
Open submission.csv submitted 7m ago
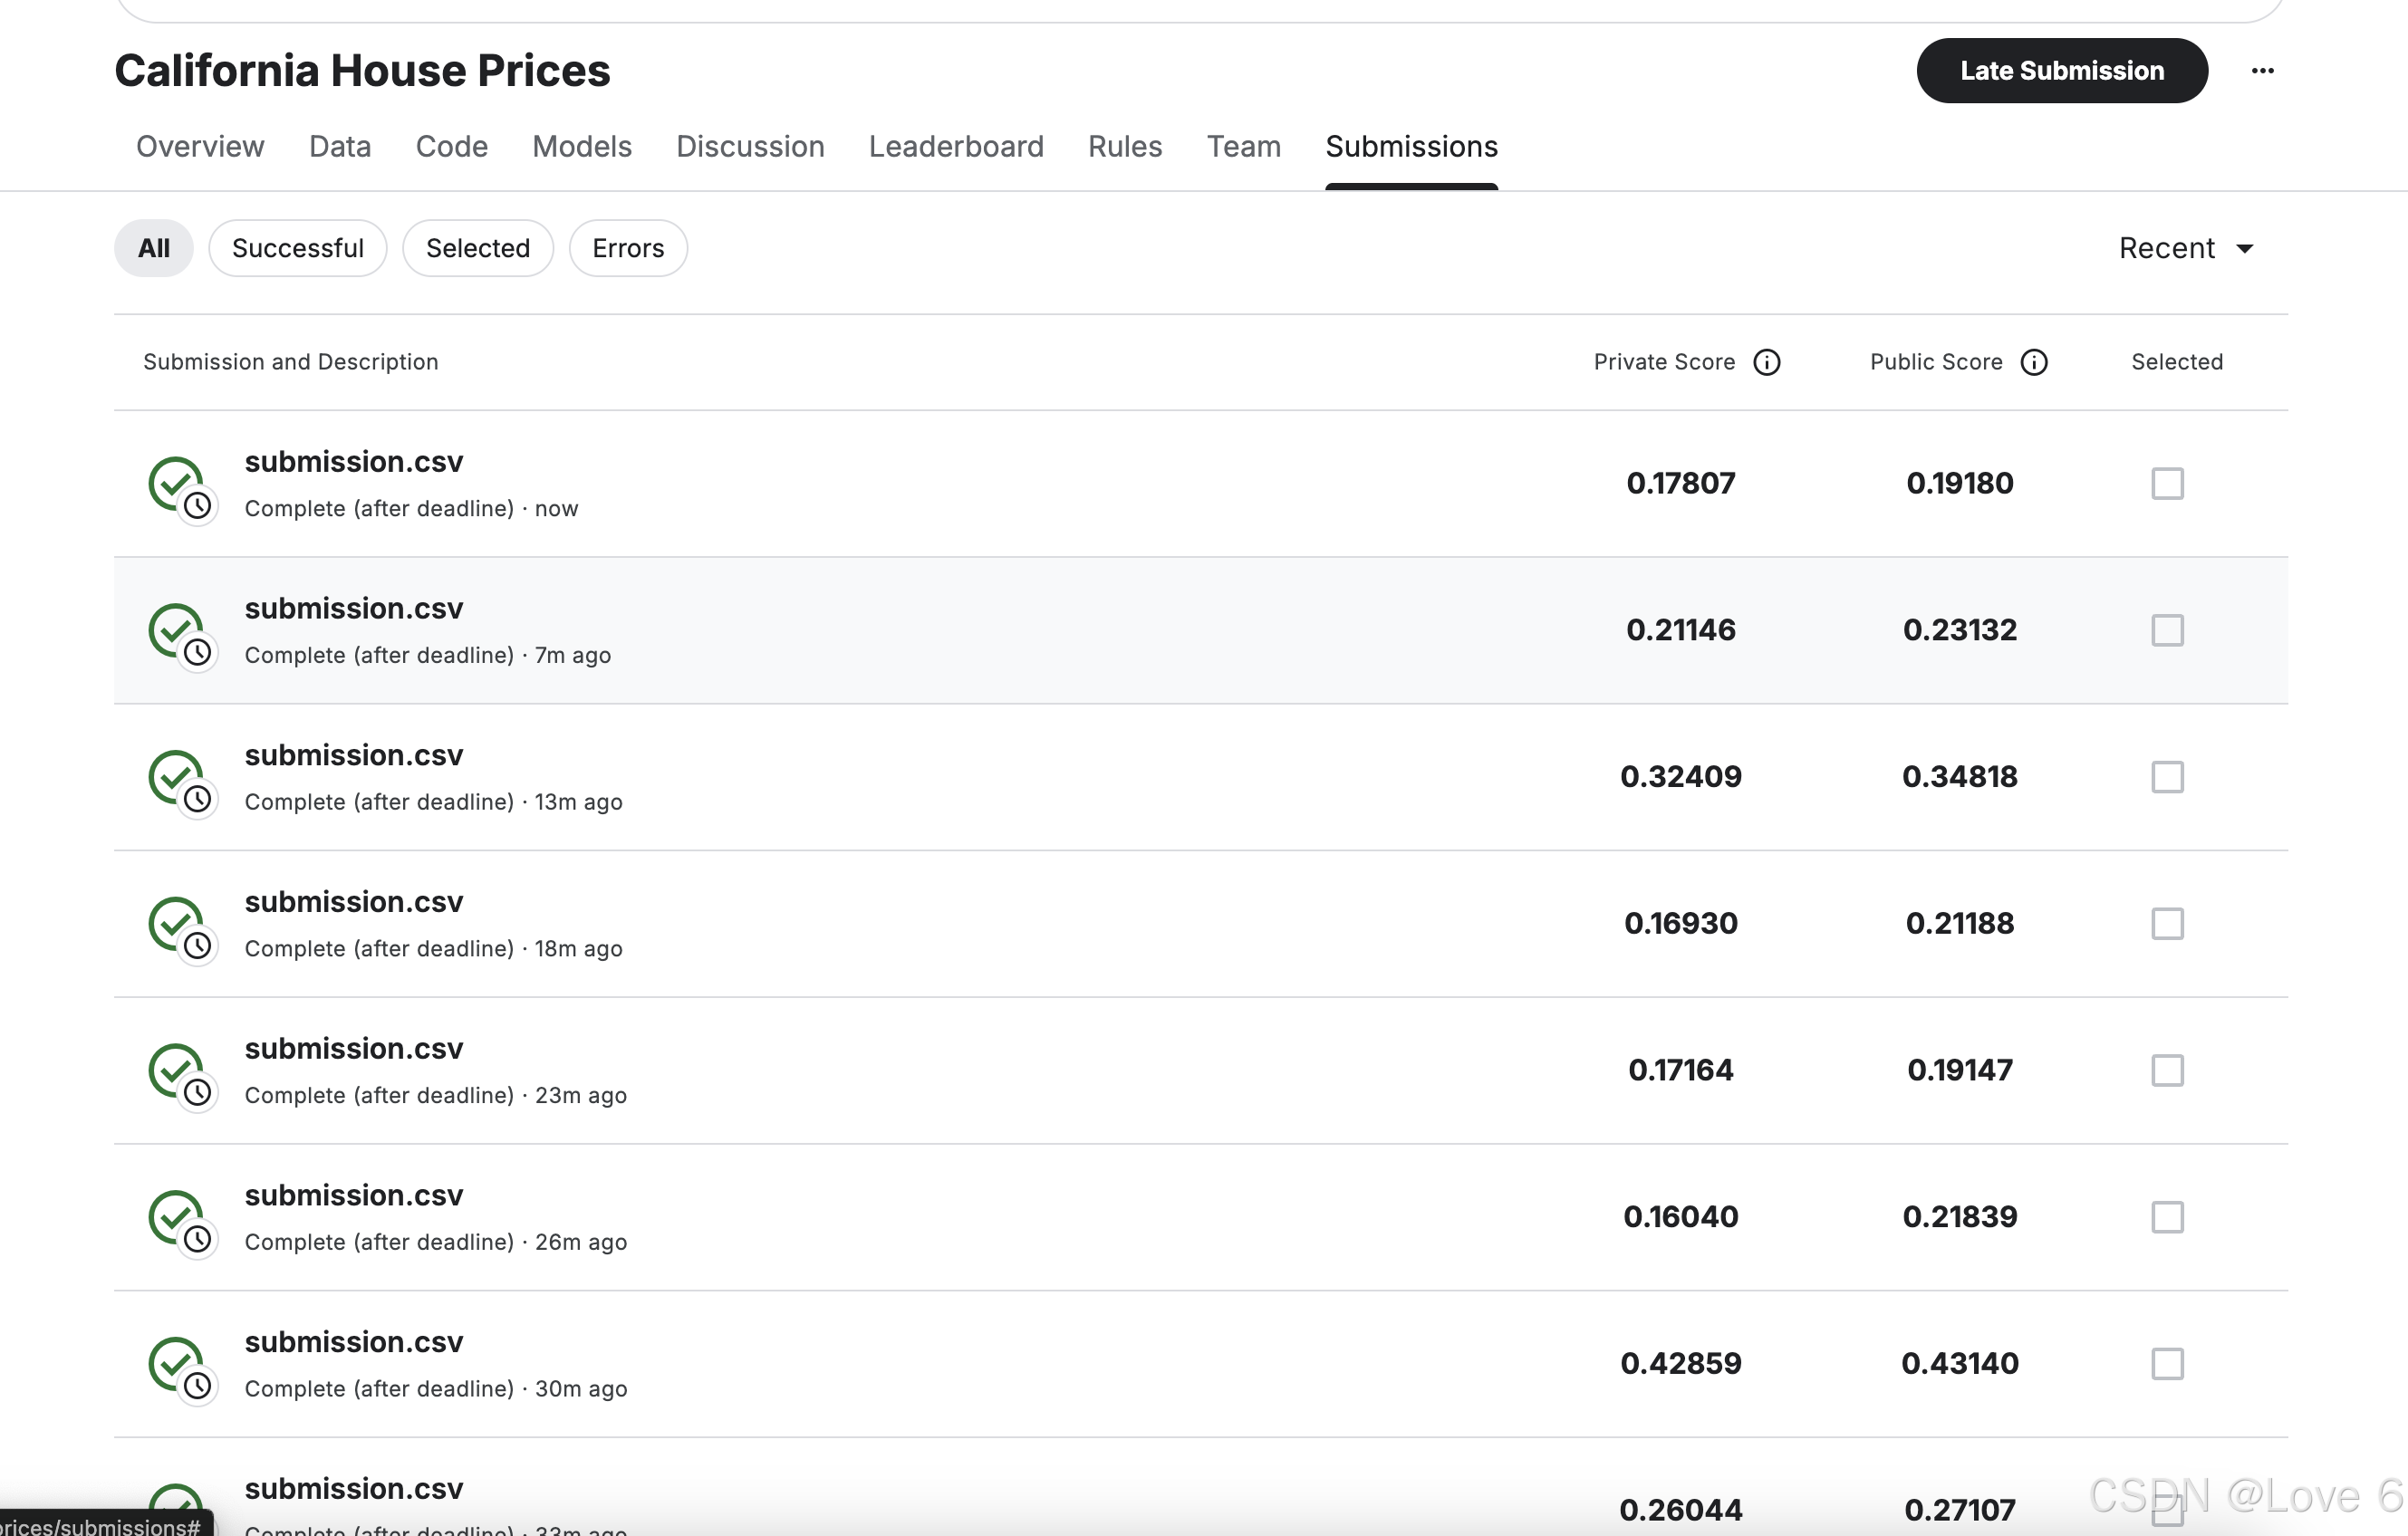[354, 609]
